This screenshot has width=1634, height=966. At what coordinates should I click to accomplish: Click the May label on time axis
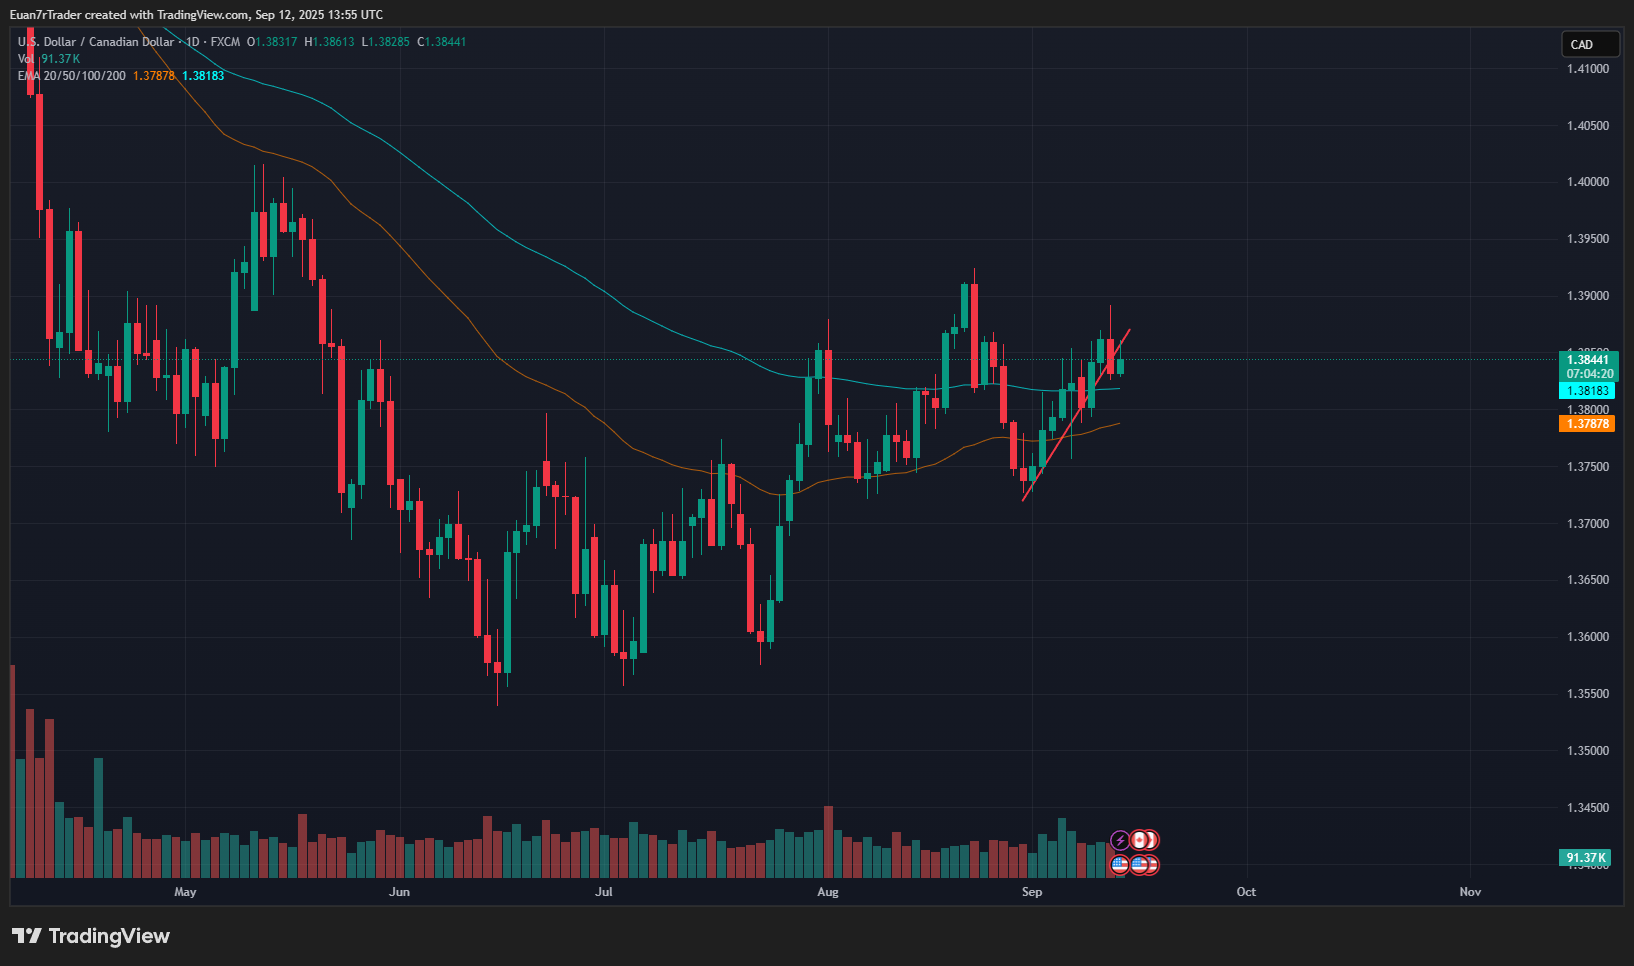click(185, 892)
